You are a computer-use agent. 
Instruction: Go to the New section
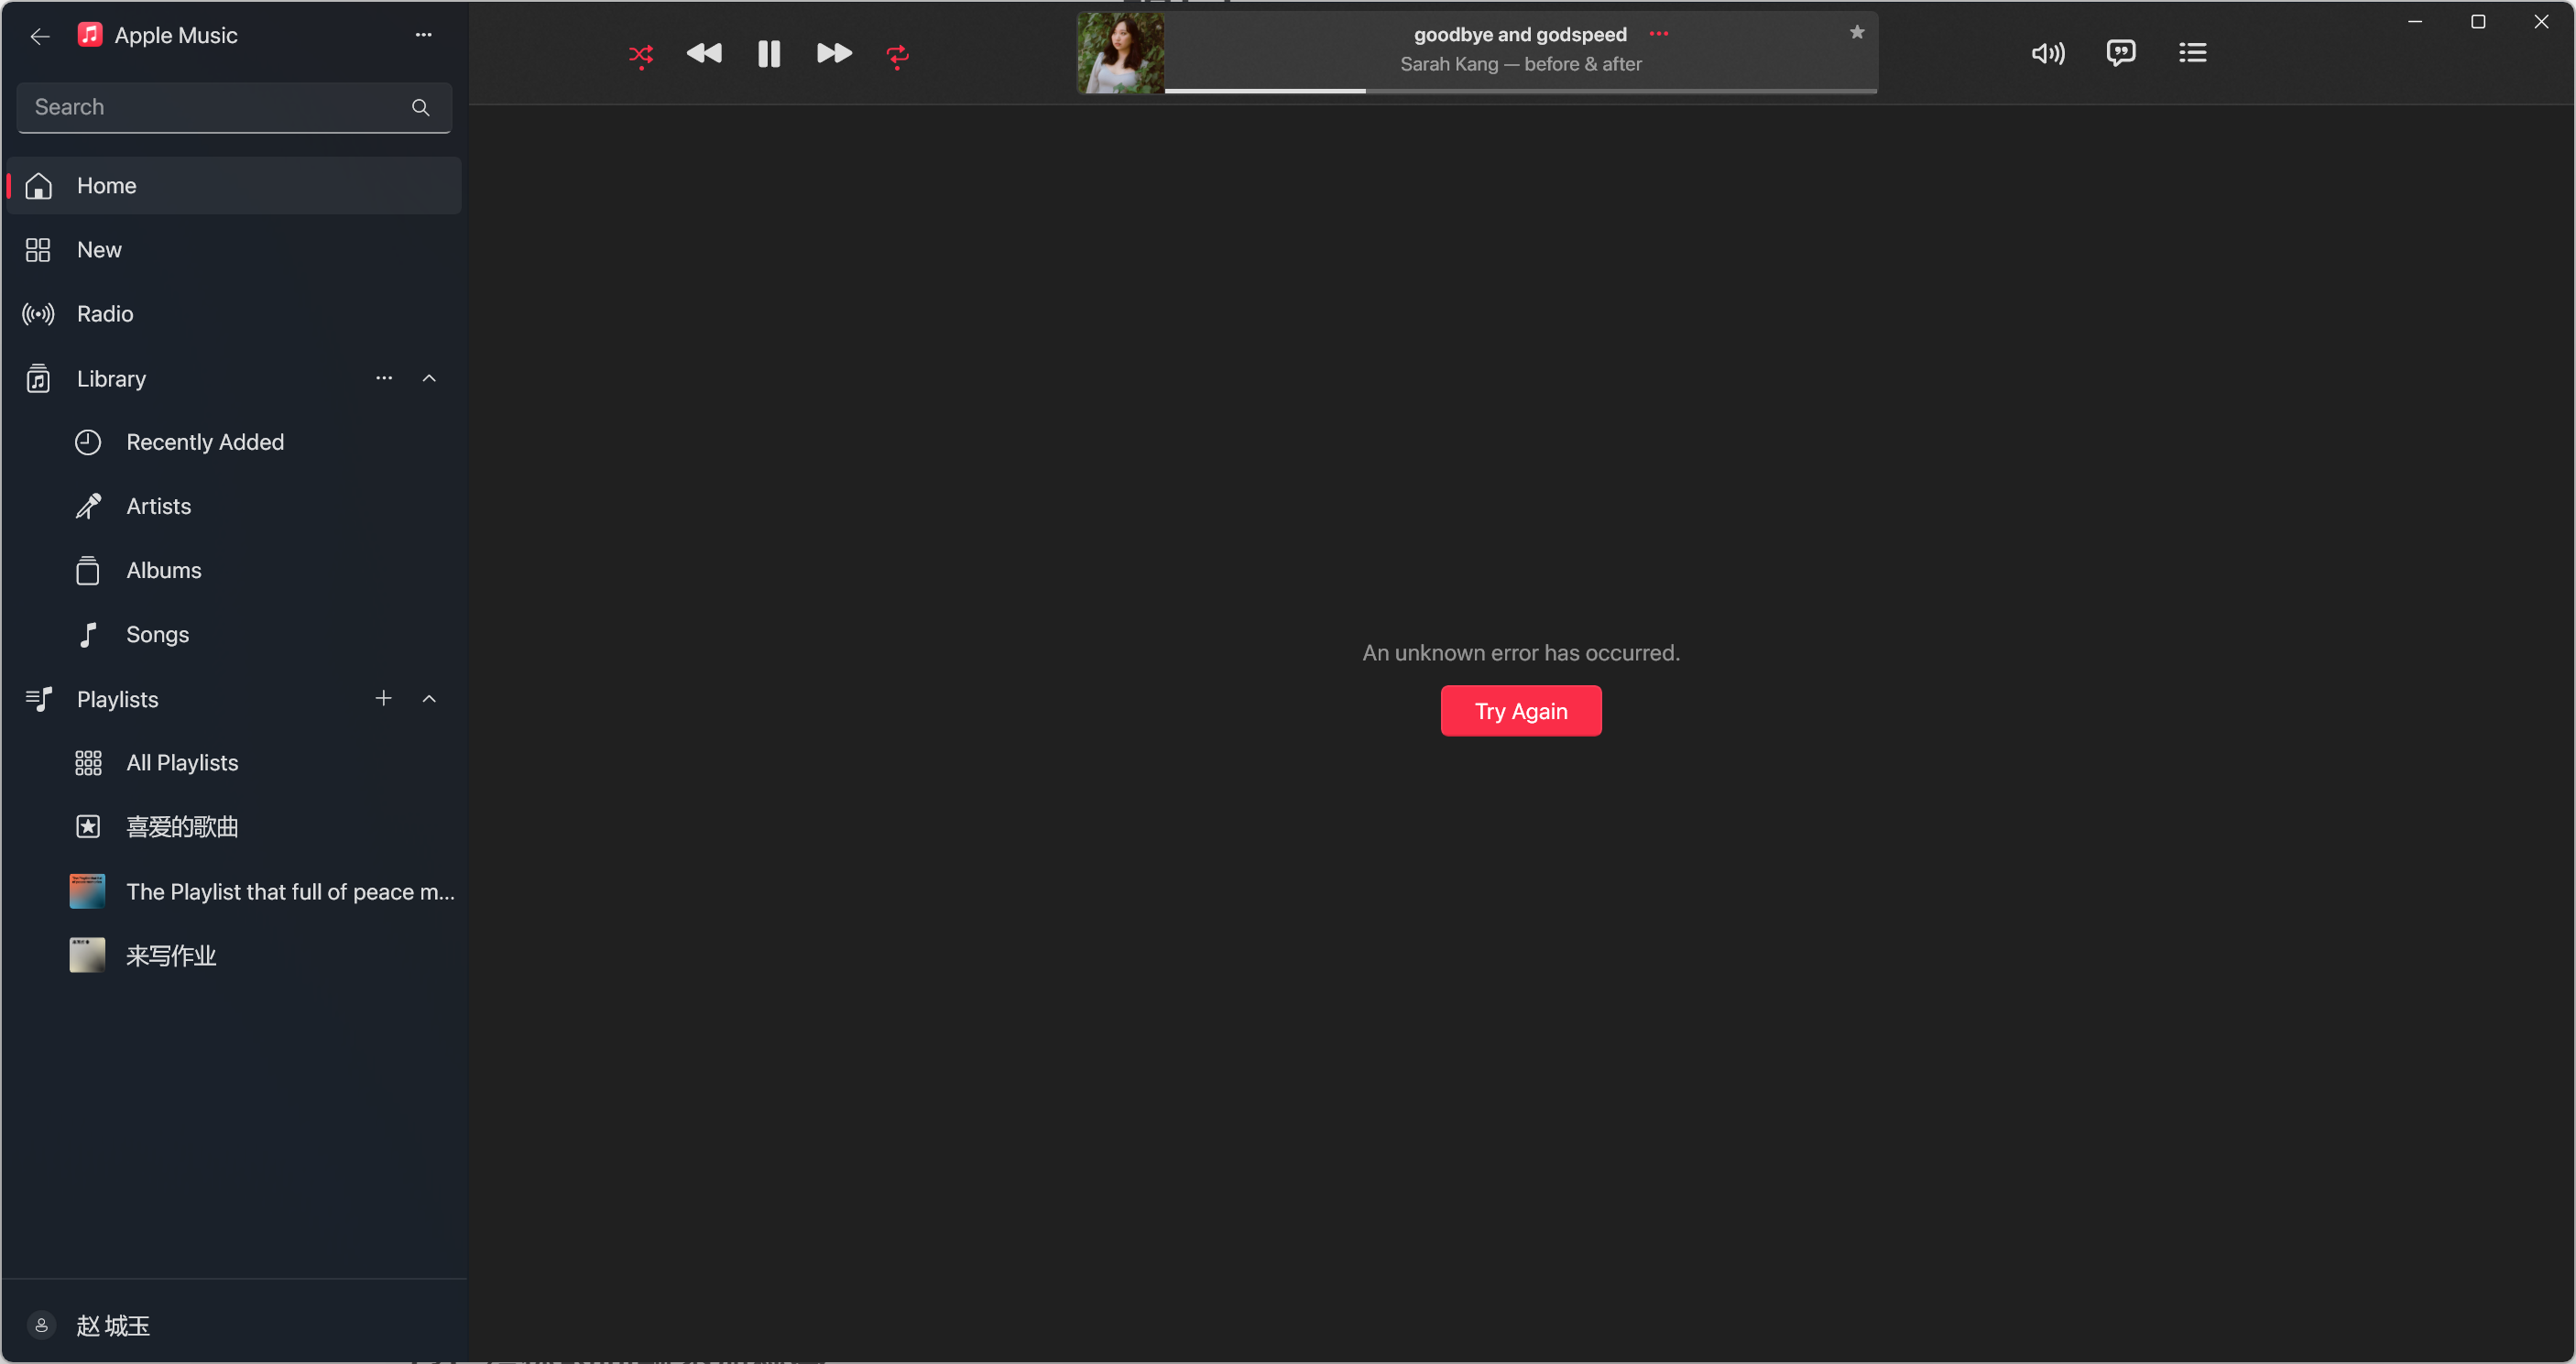point(98,250)
